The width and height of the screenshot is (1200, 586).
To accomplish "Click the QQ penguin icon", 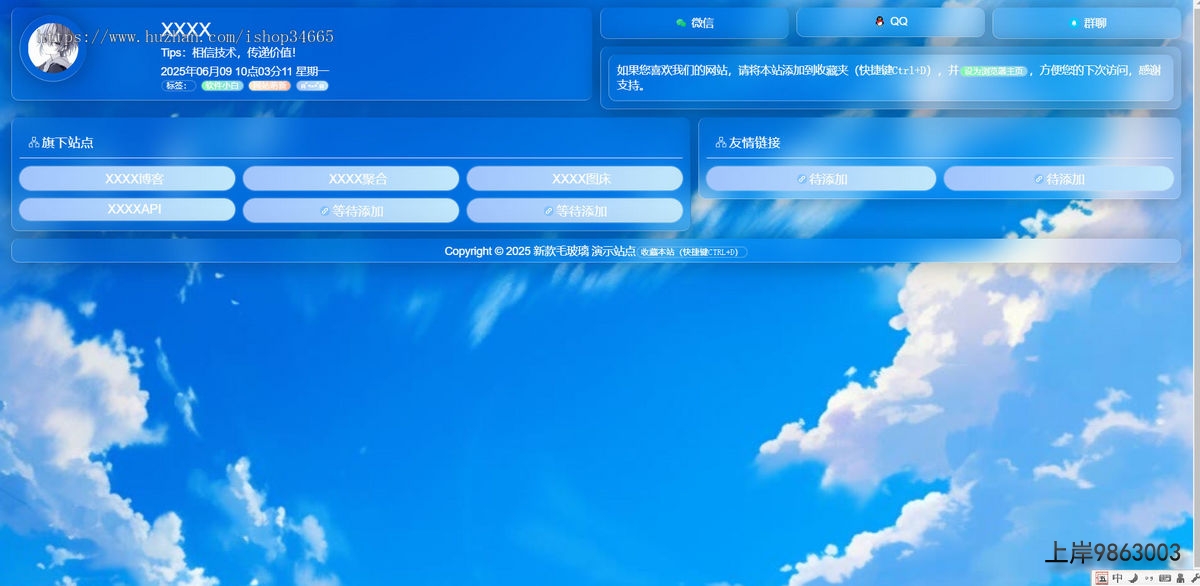I will coord(879,21).
